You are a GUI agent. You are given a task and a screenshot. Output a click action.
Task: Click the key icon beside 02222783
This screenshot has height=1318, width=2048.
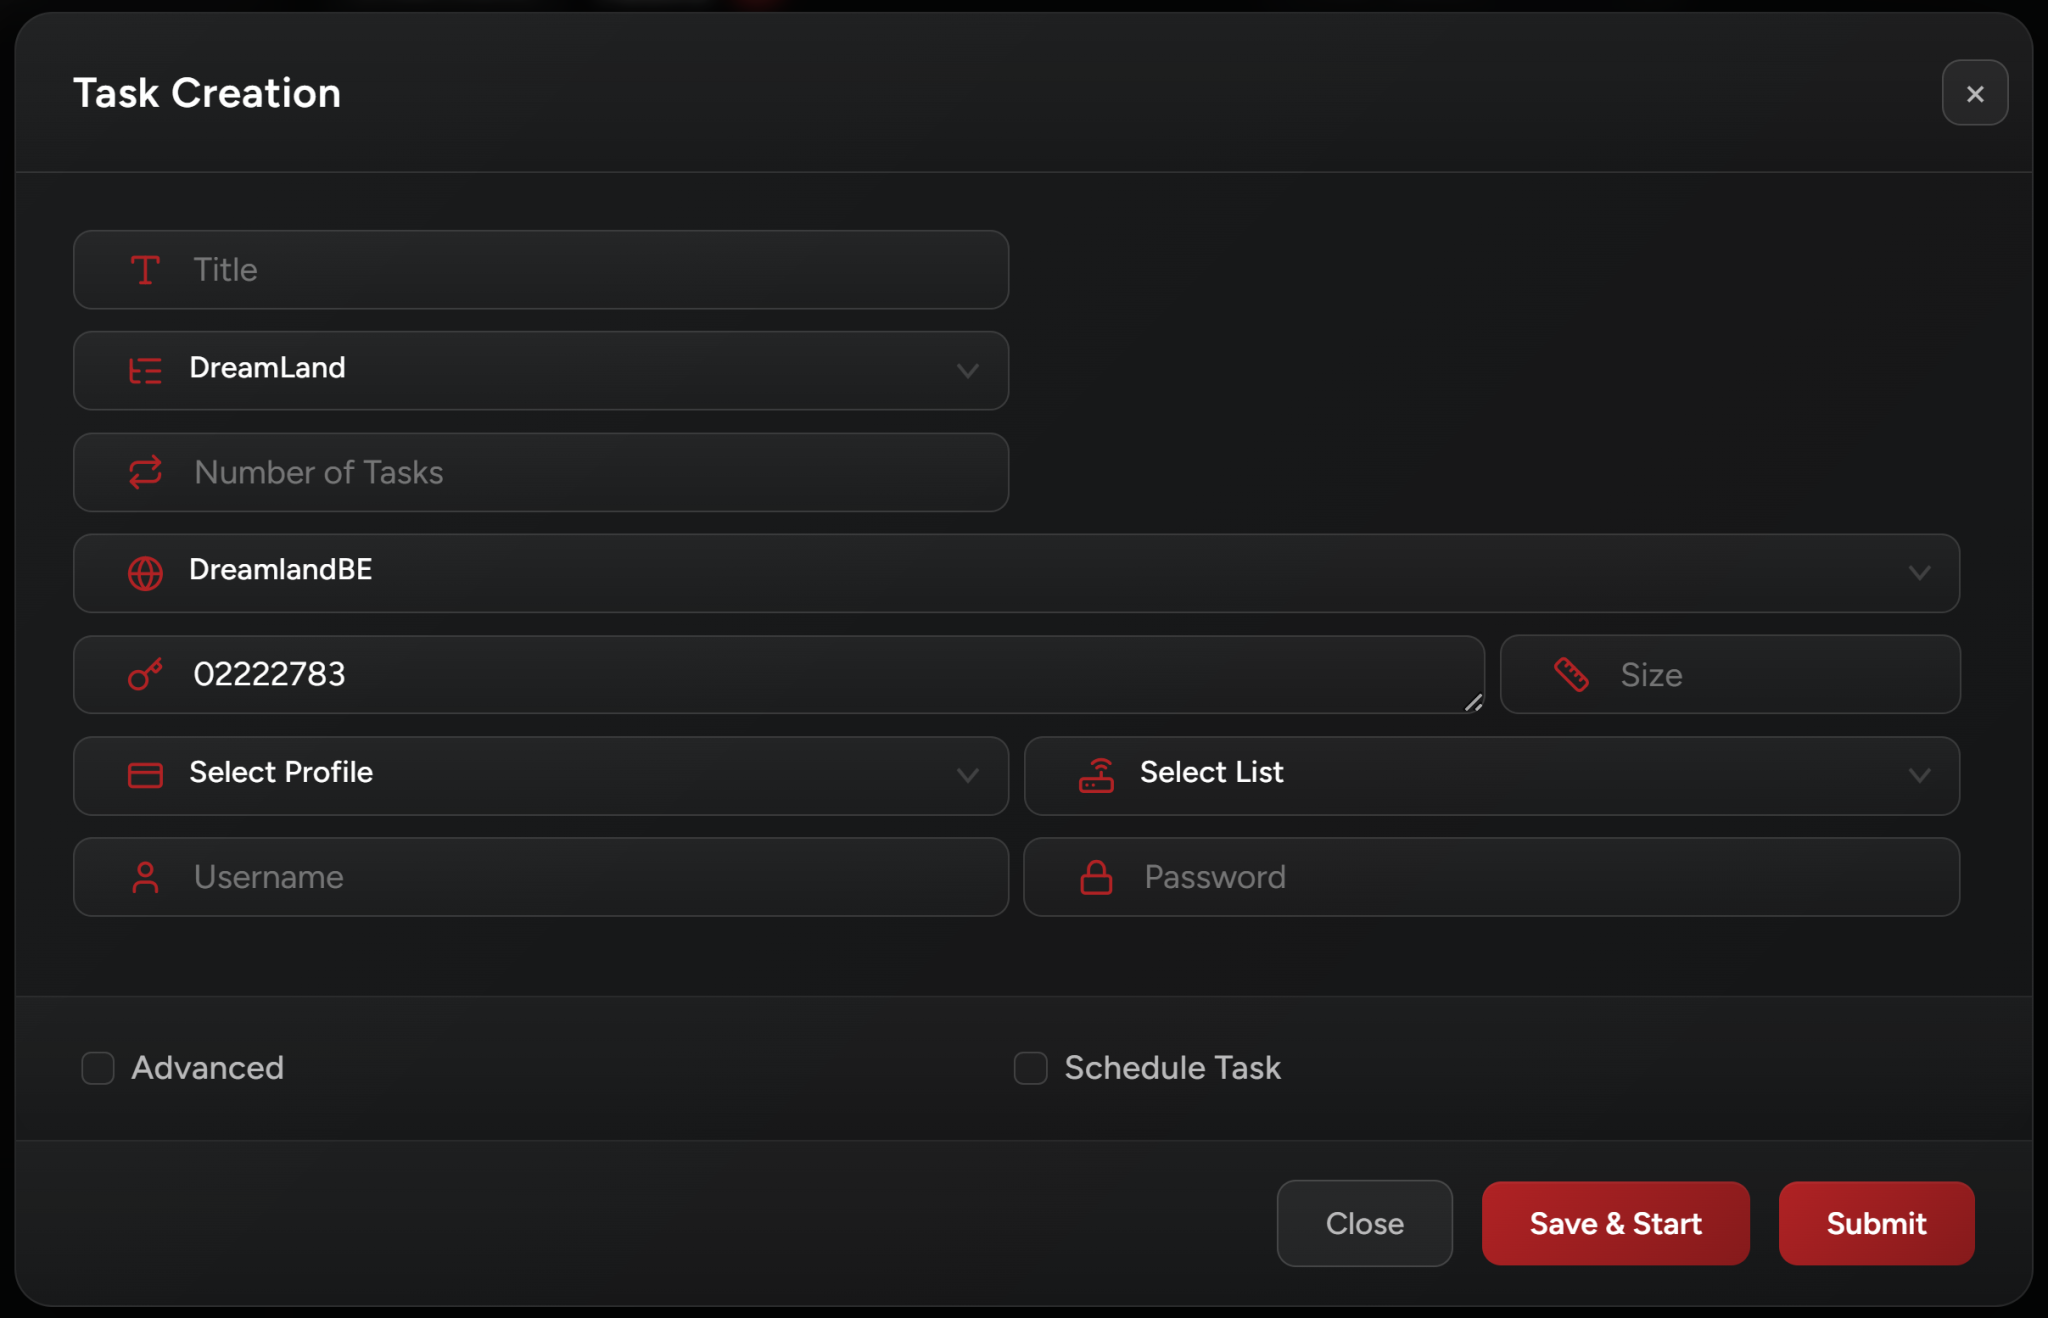(145, 675)
